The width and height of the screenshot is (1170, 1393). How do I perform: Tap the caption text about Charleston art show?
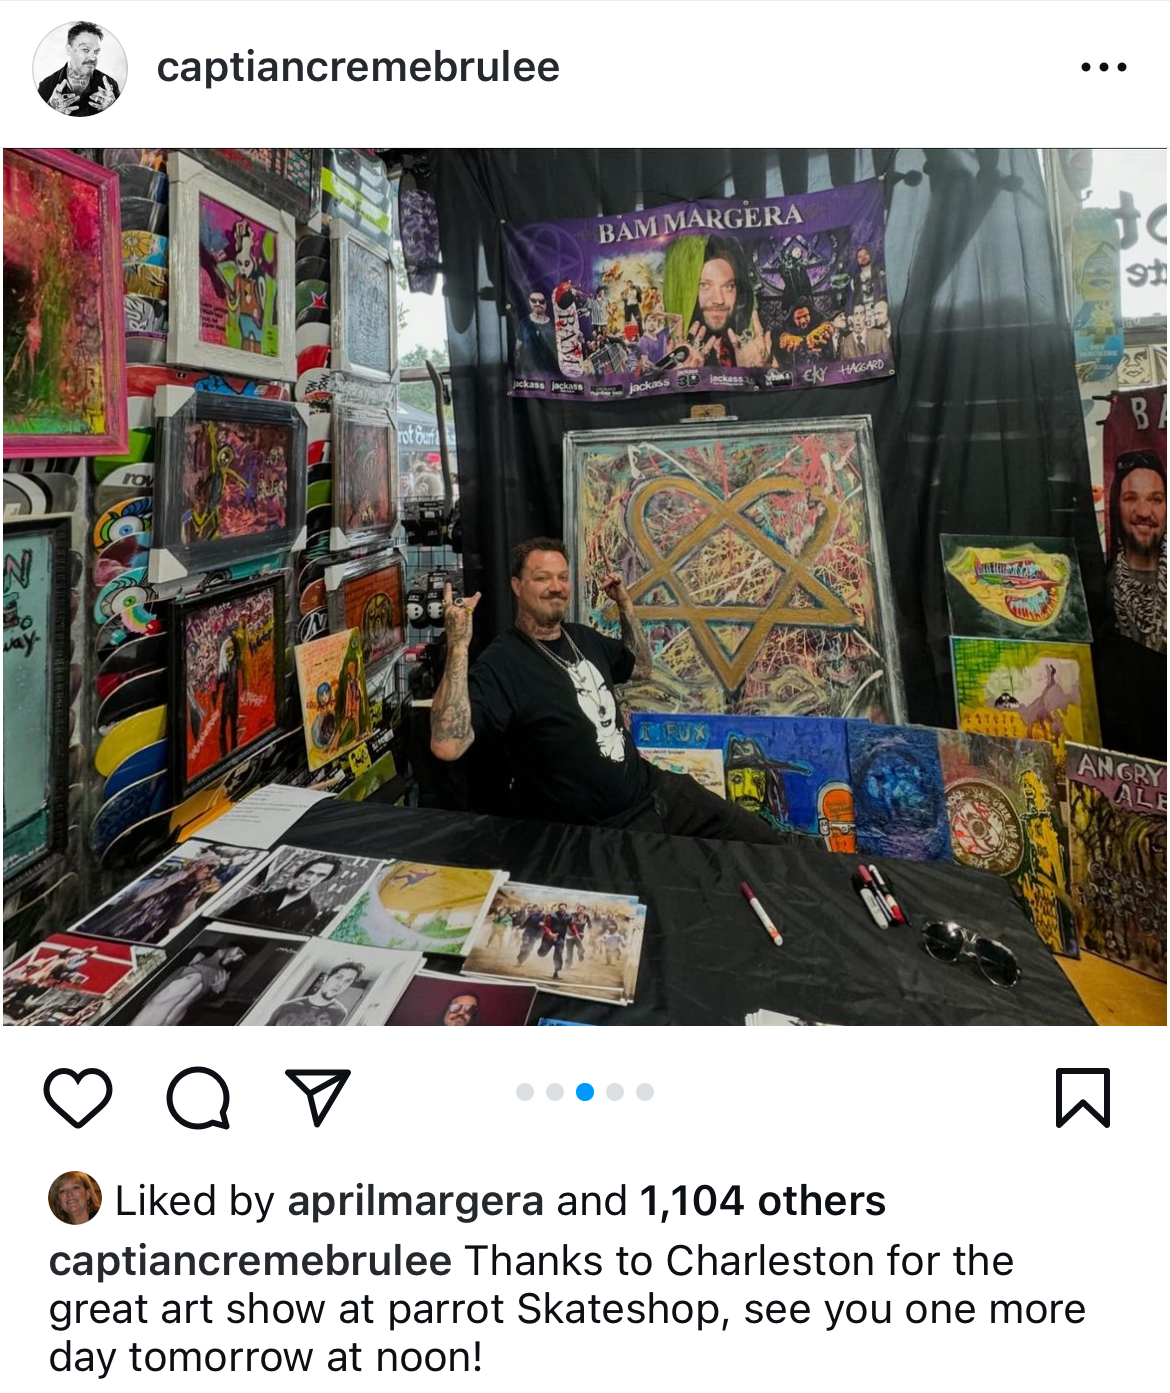(567, 1309)
